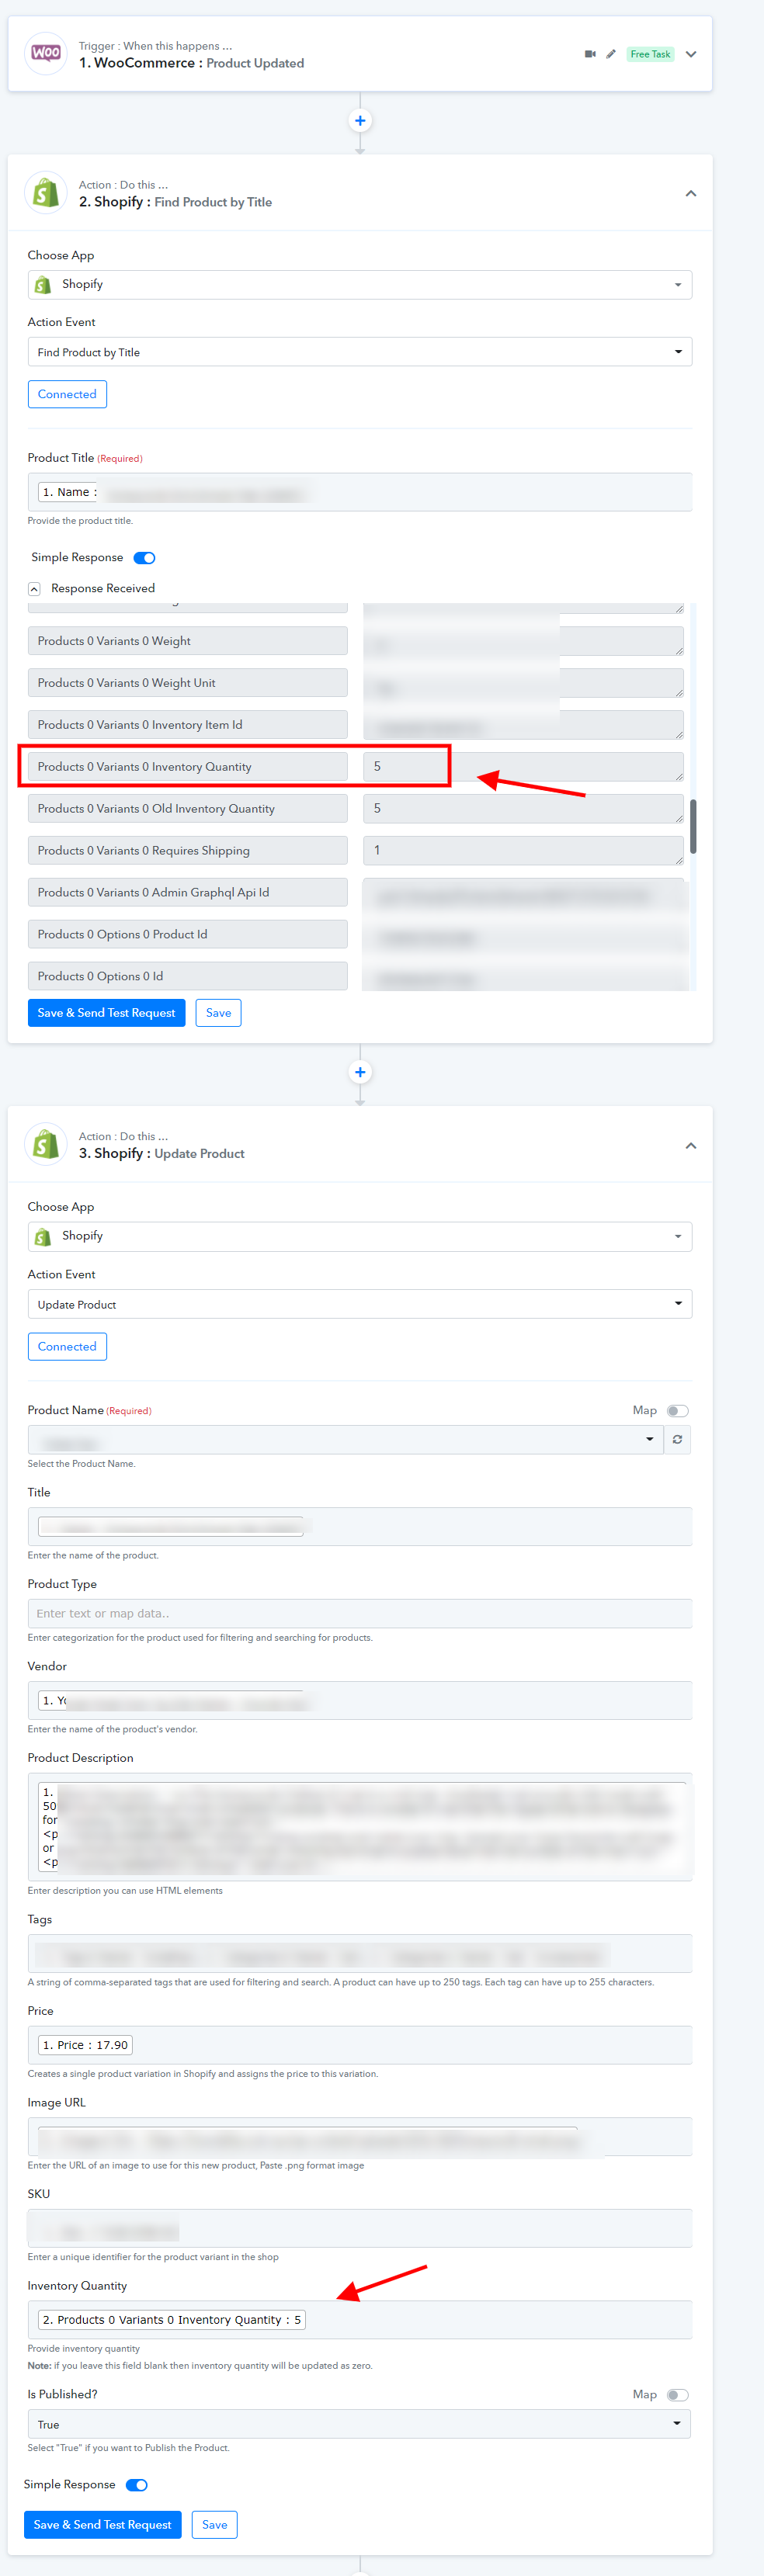Open Action Event dropdown Find Product by Title
Viewport: 764px width, 2576px height.
(x=360, y=352)
